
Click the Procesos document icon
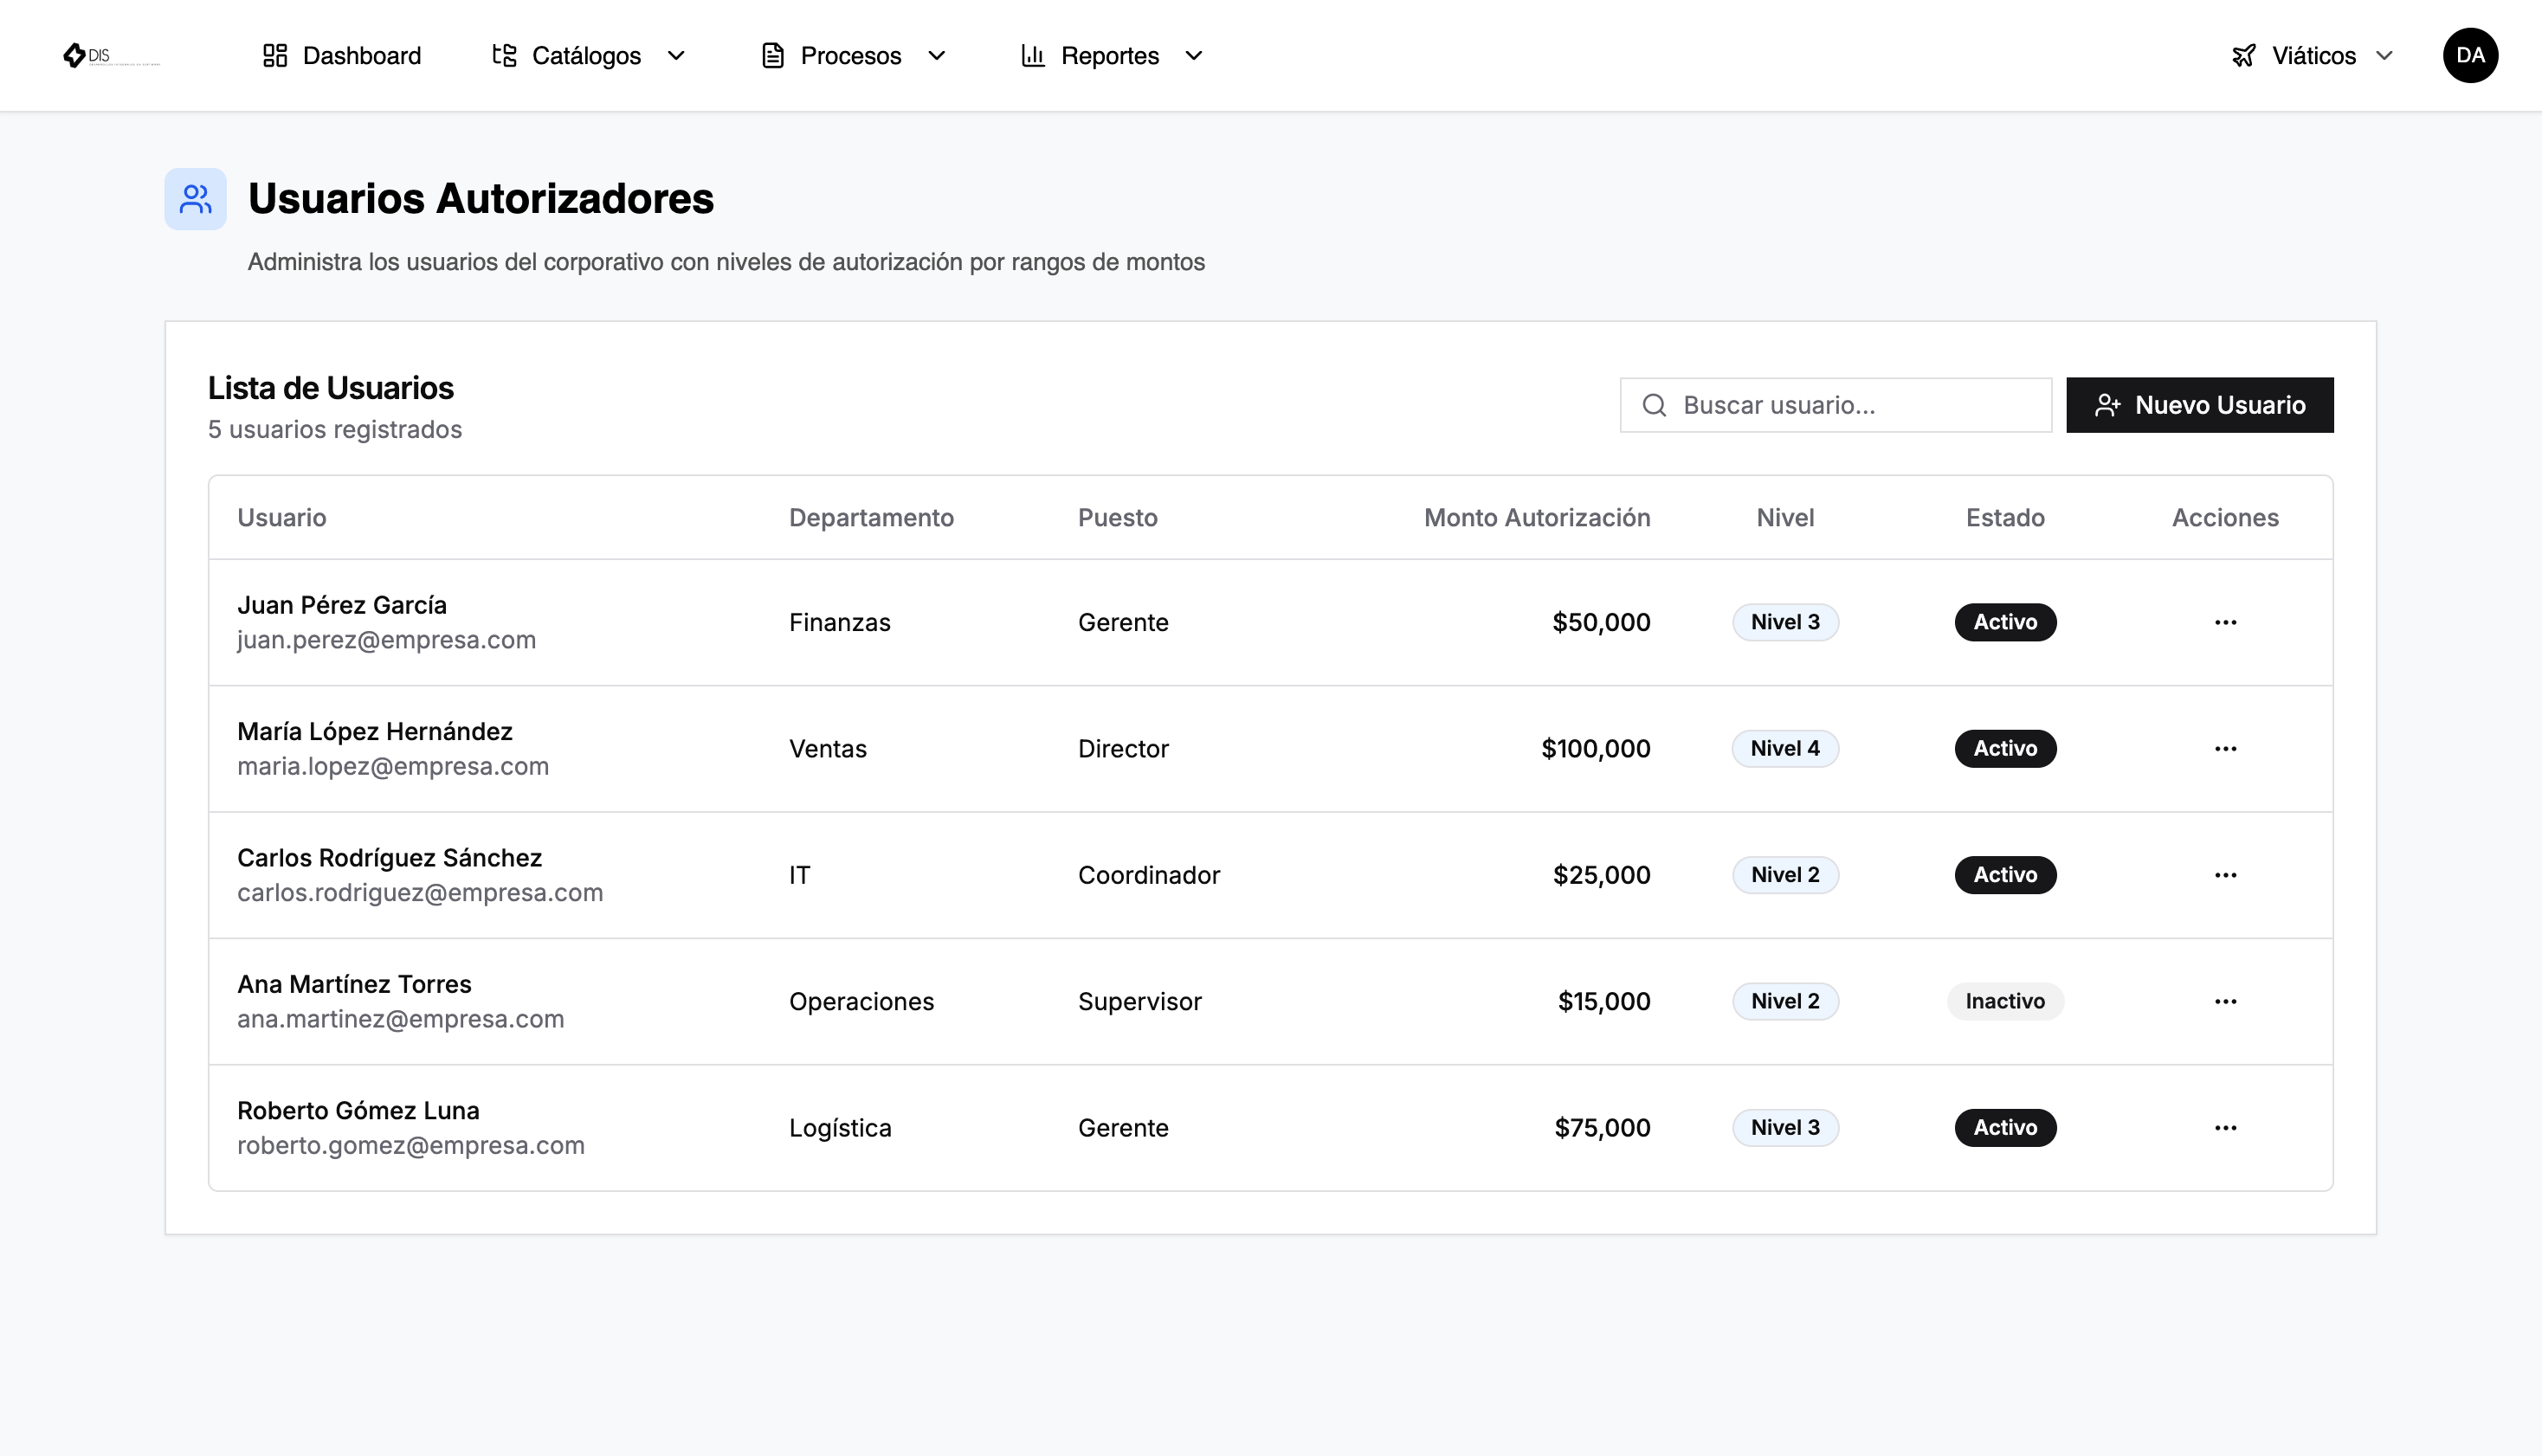point(773,55)
